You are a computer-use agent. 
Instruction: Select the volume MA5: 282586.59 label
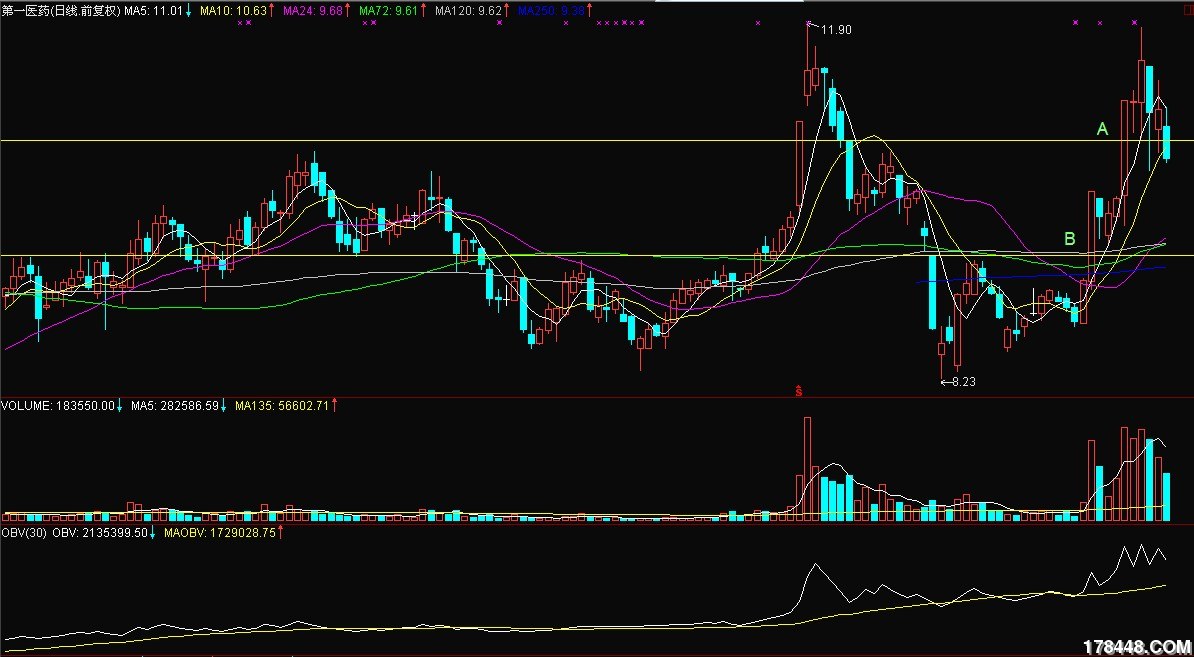click(x=174, y=406)
